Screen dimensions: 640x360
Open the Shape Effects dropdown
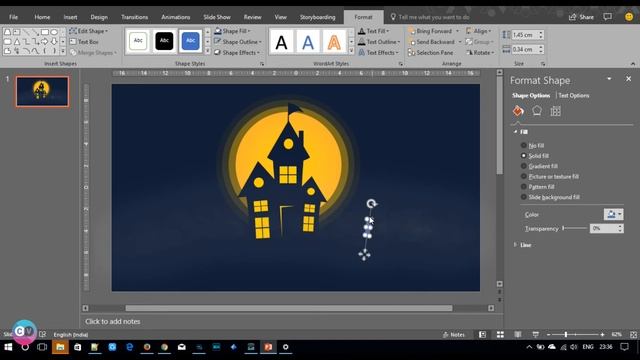237,52
